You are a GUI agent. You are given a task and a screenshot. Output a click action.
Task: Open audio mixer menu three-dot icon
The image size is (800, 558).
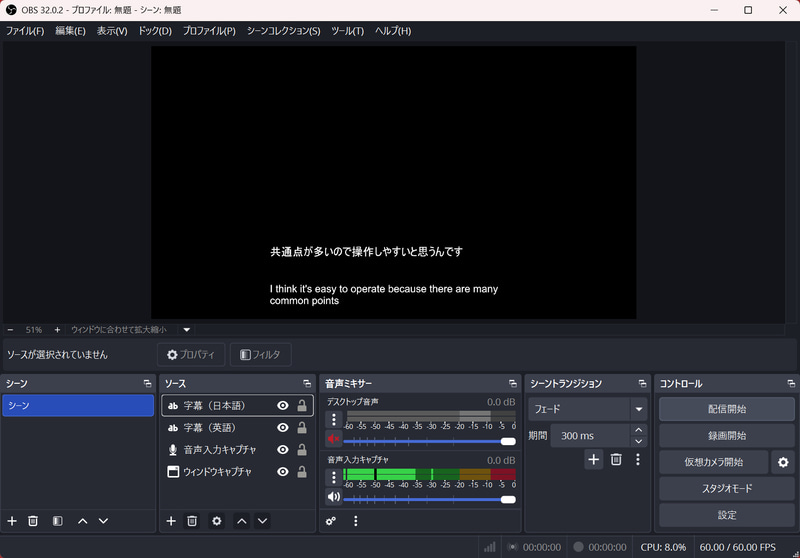coord(356,521)
